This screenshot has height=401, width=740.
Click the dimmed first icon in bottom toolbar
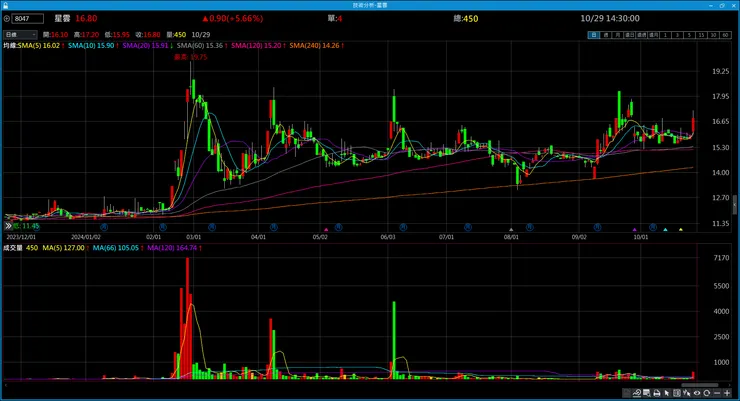tap(627, 393)
